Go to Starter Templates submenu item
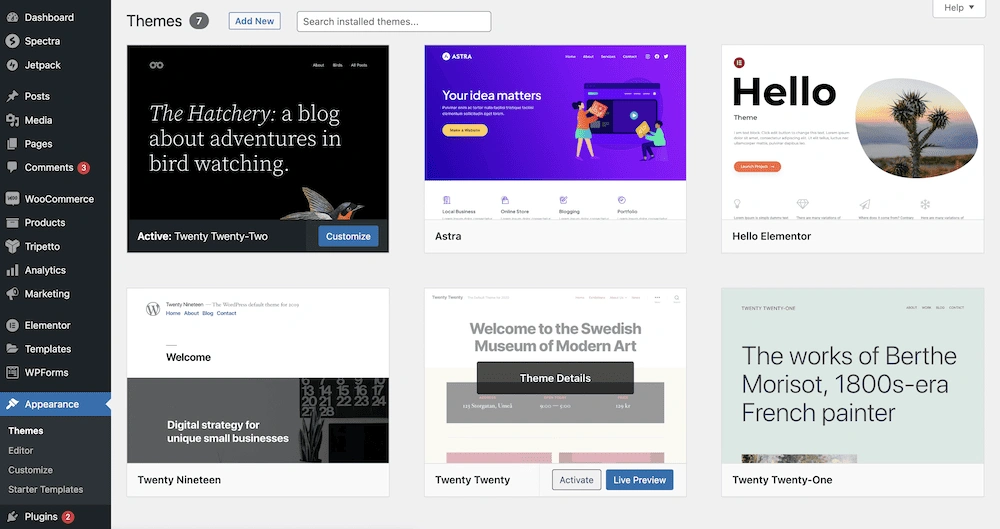The height and width of the screenshot is (529, 1000). point(45,490)
